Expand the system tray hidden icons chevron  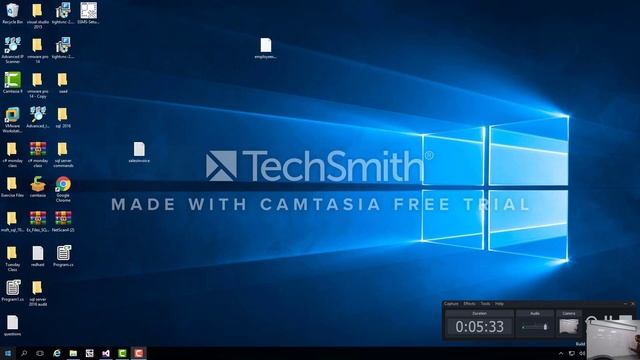coord(561,353)
